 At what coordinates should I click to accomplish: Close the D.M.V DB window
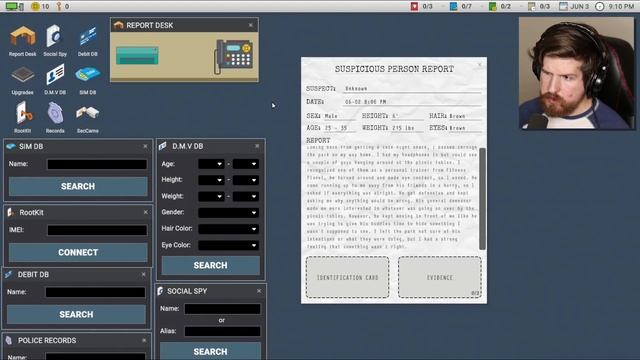(257, 146)
